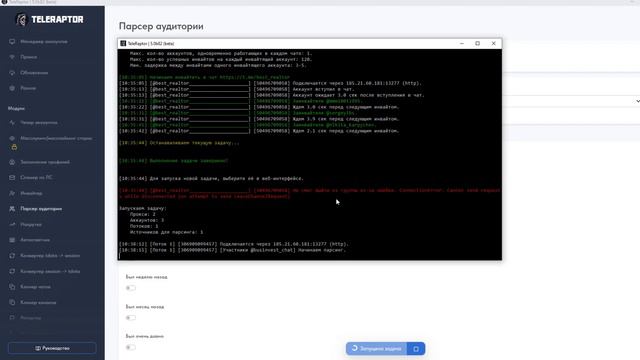Stop the running task with square icon

pyautogui.click(x=416, y=349)
